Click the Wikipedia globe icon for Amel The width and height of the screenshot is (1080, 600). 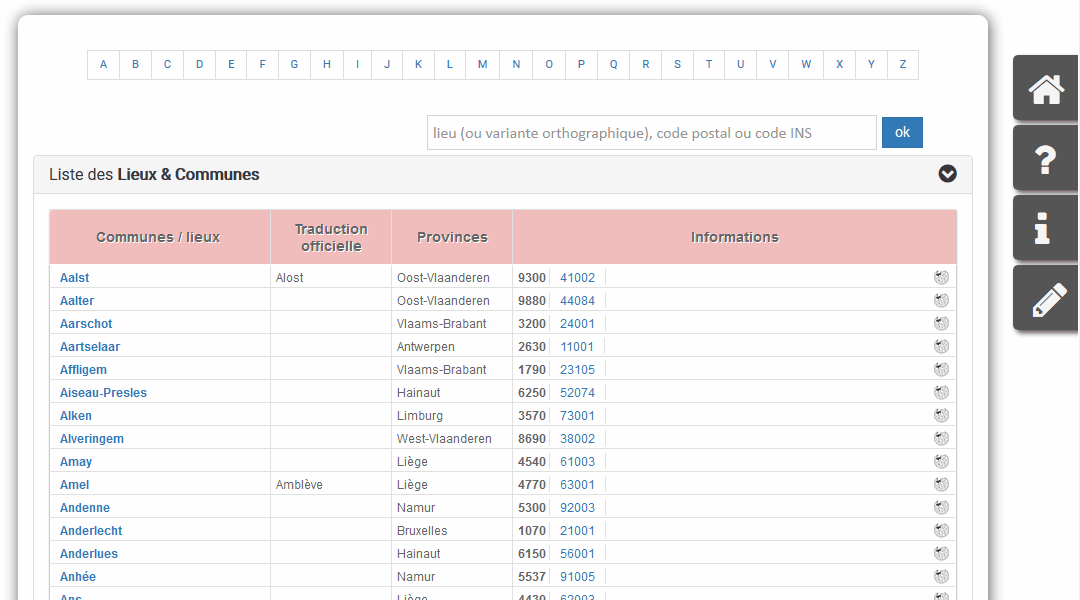(941, 484)
